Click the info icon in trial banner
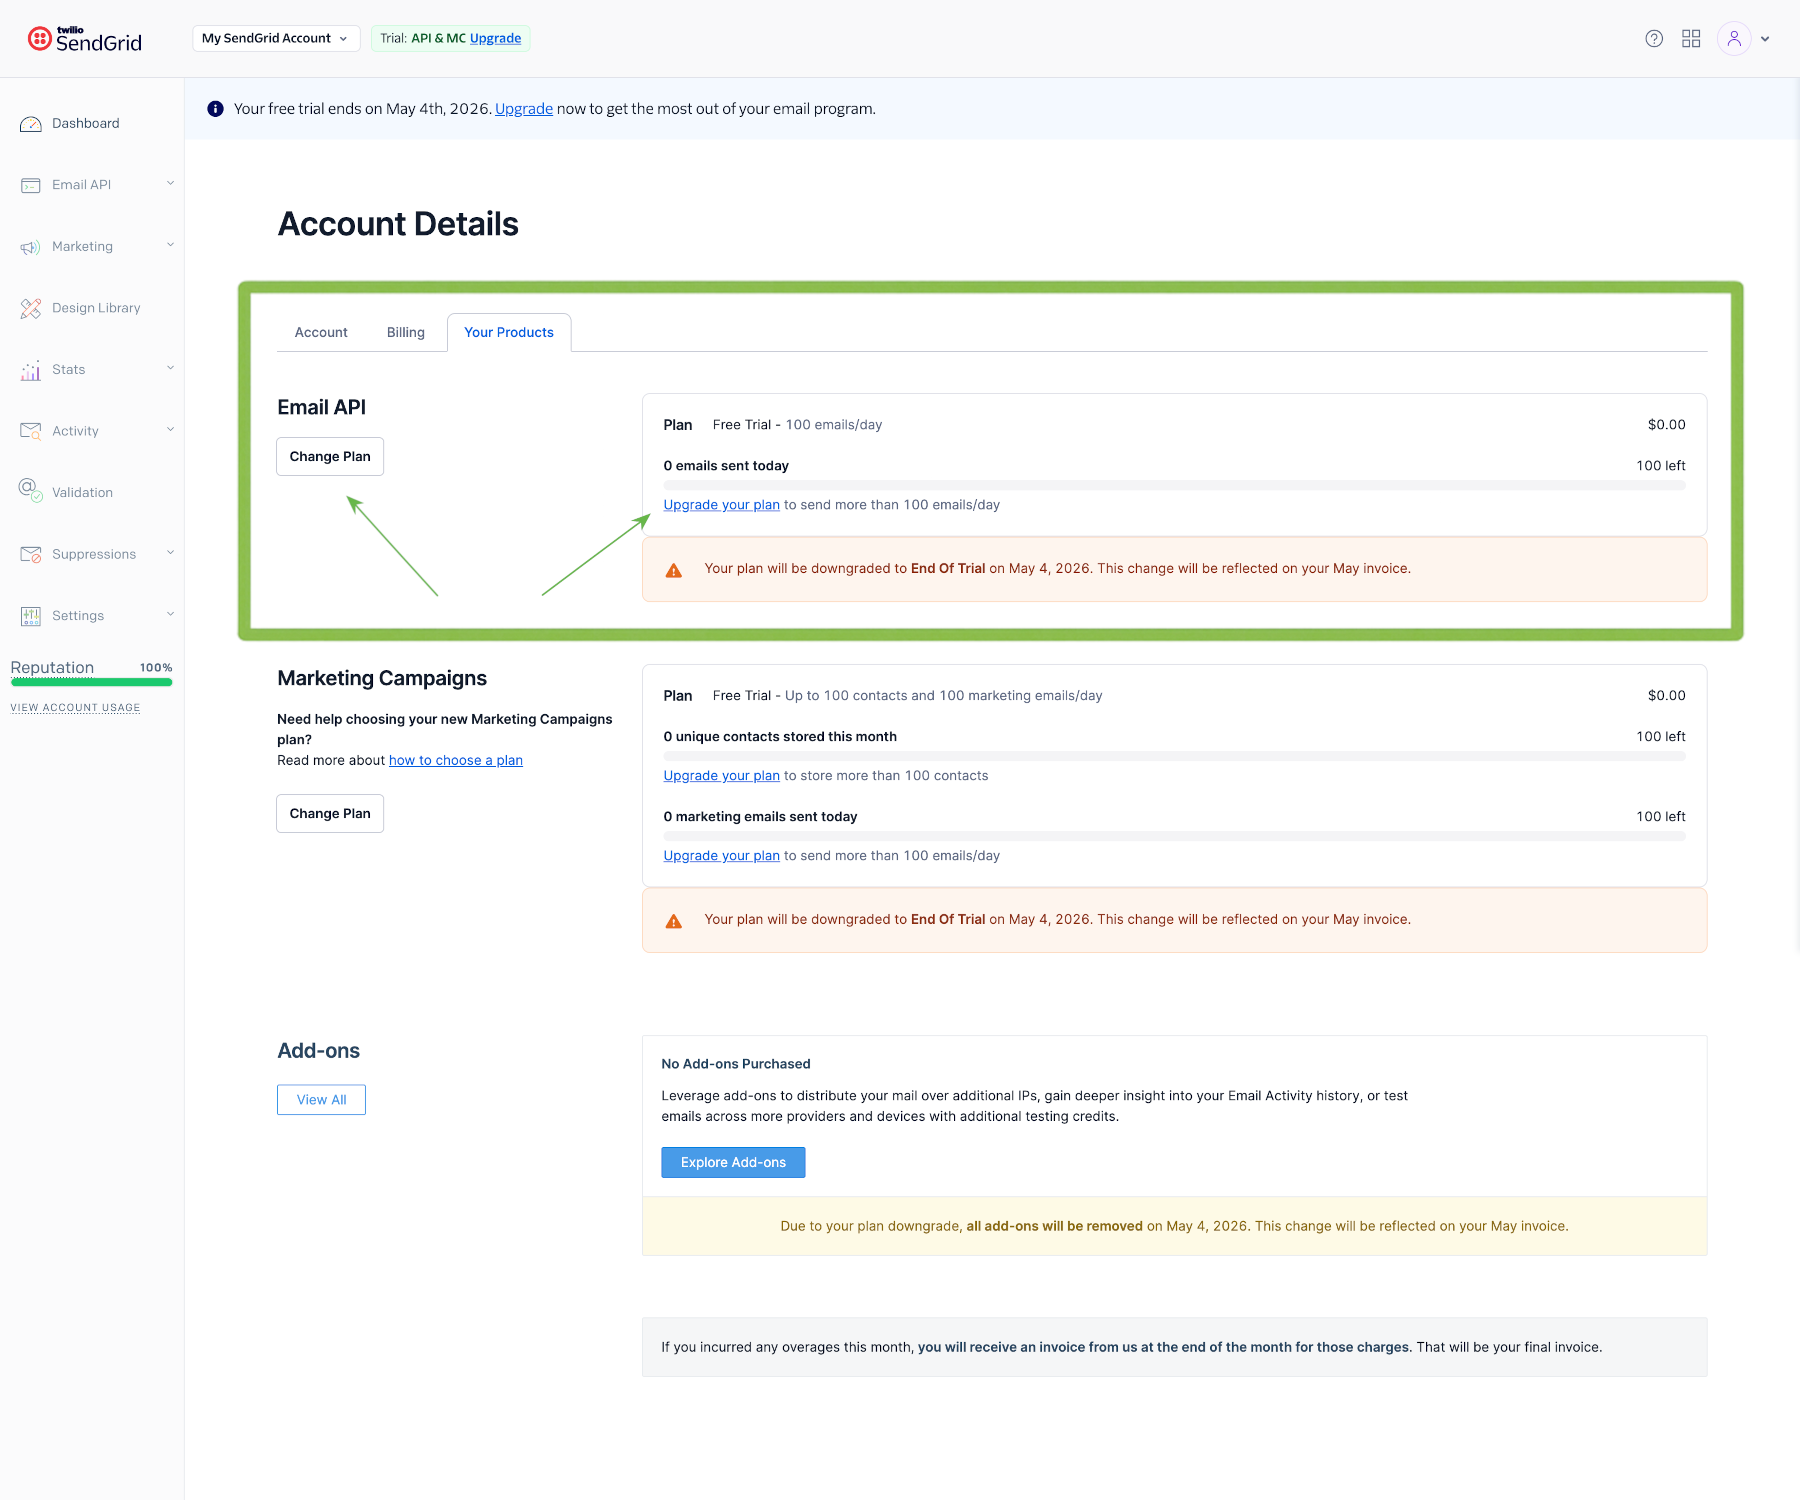Screen dimensions: 1800x1500 click(215, 109)
